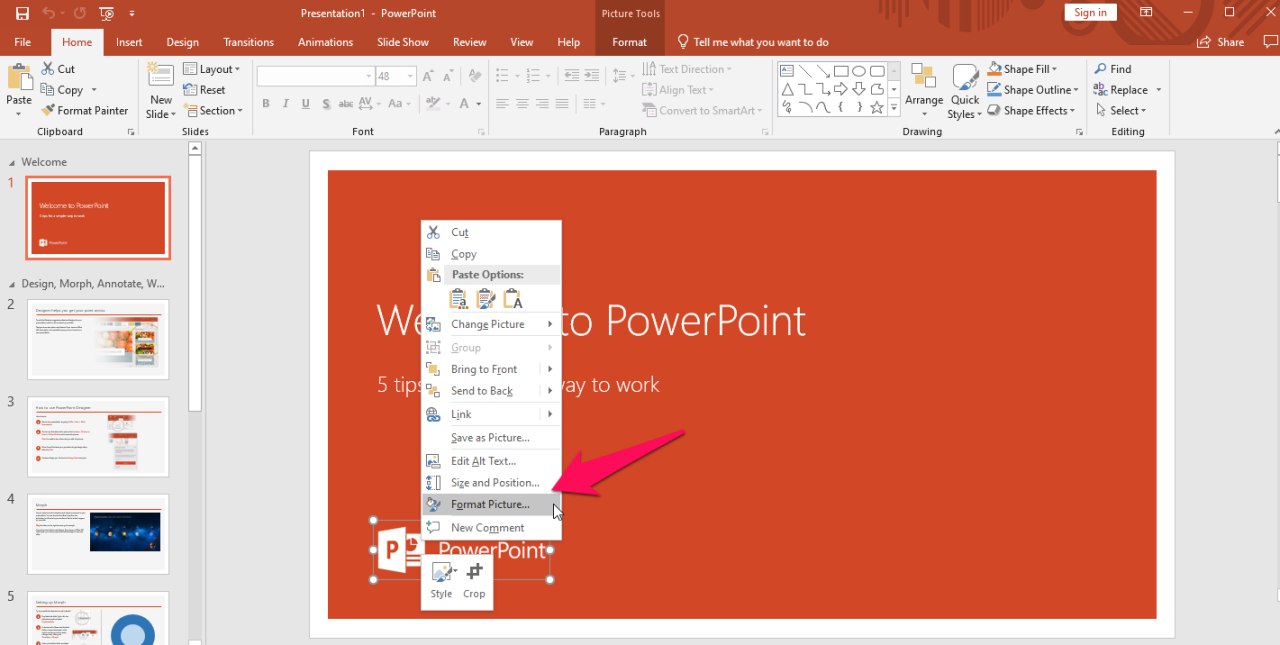Choose the Keep Source Formatting paste option
This screenshot has height=645, width=1280.
[x=485, y=298]
